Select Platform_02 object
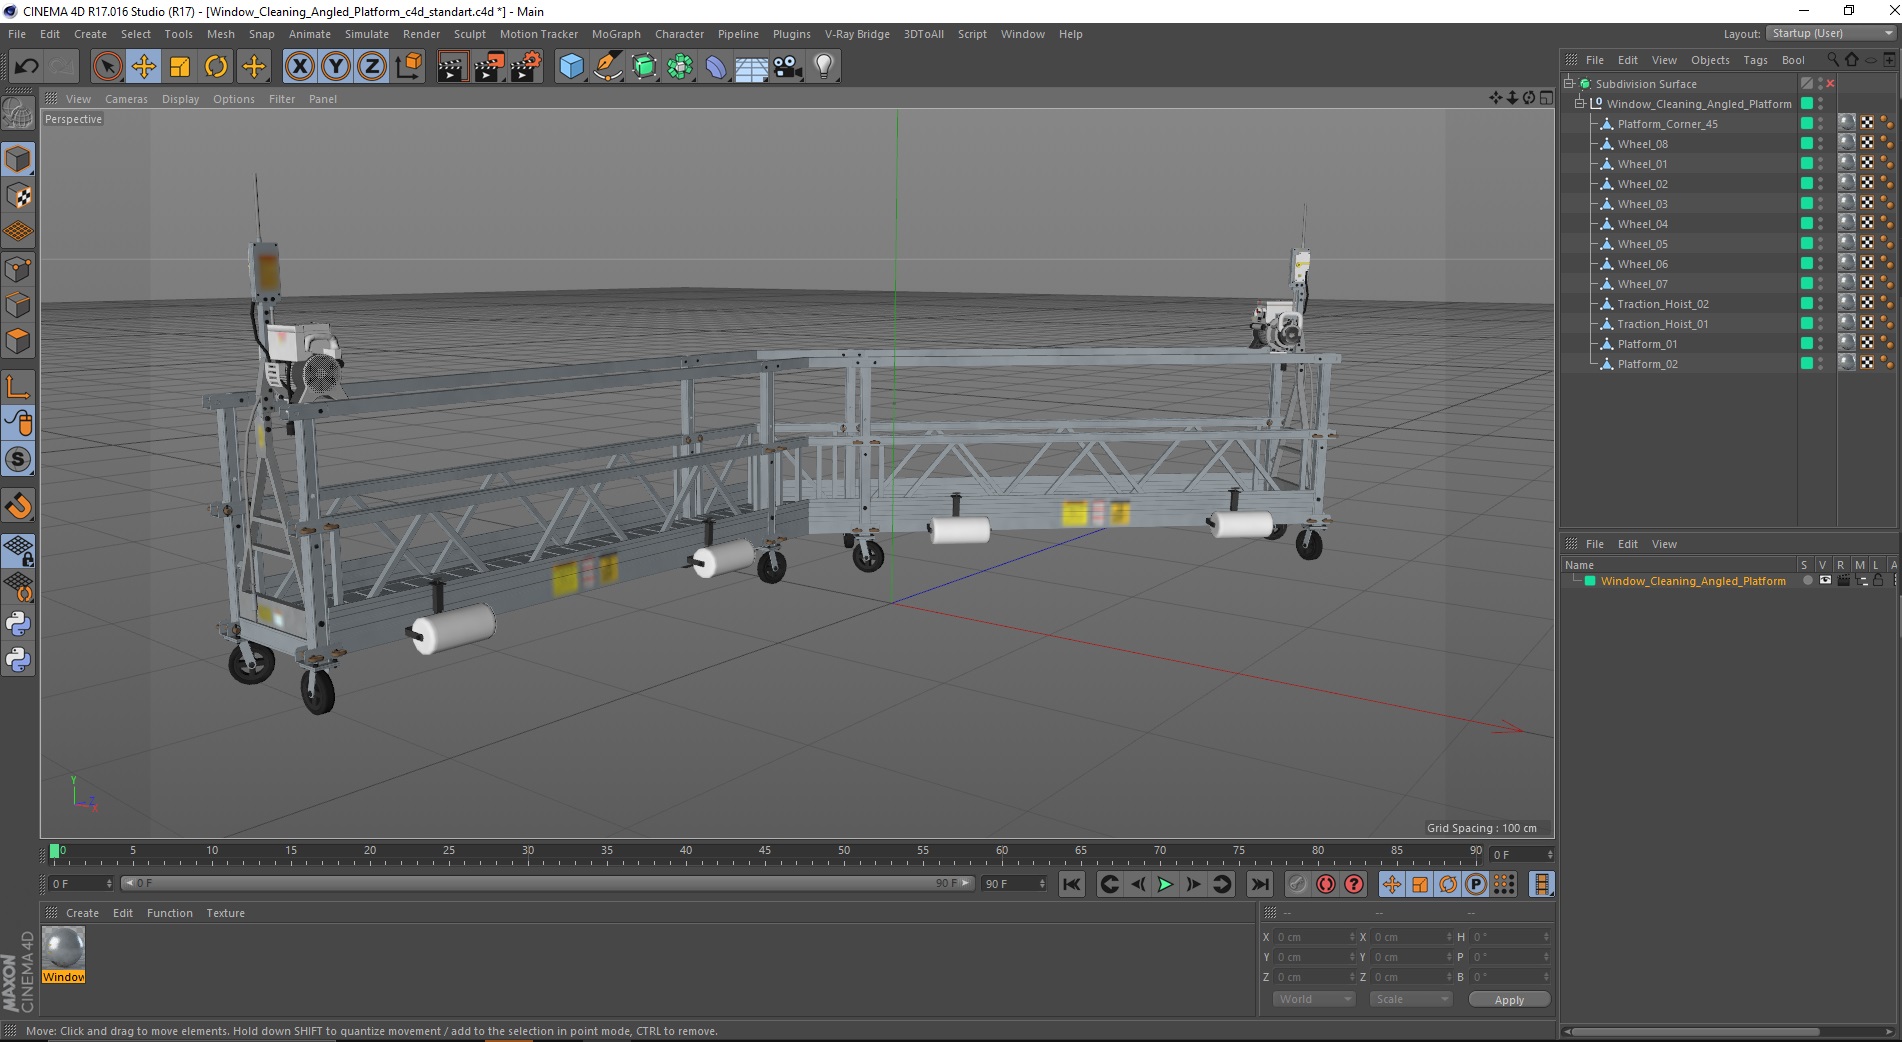The image size is (1902, 1042). 1647,364
